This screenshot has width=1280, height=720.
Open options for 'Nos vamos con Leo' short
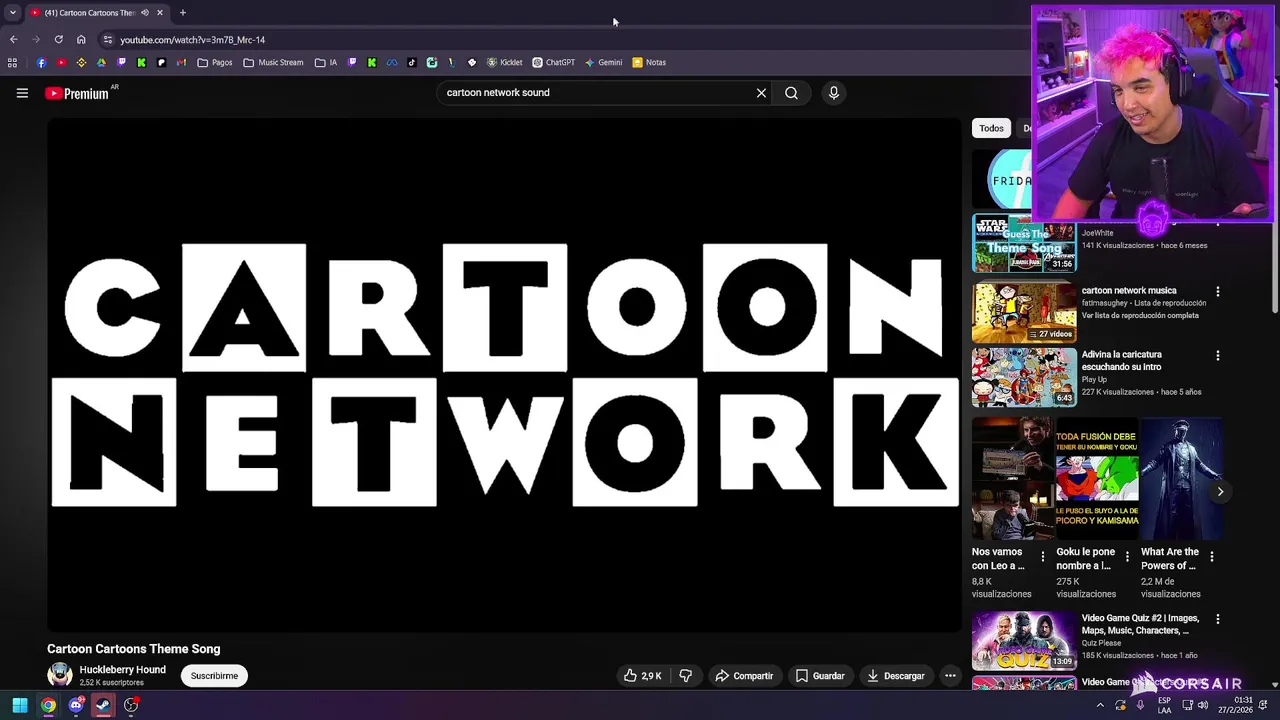pyautogui.click(x=1043, y=557)
